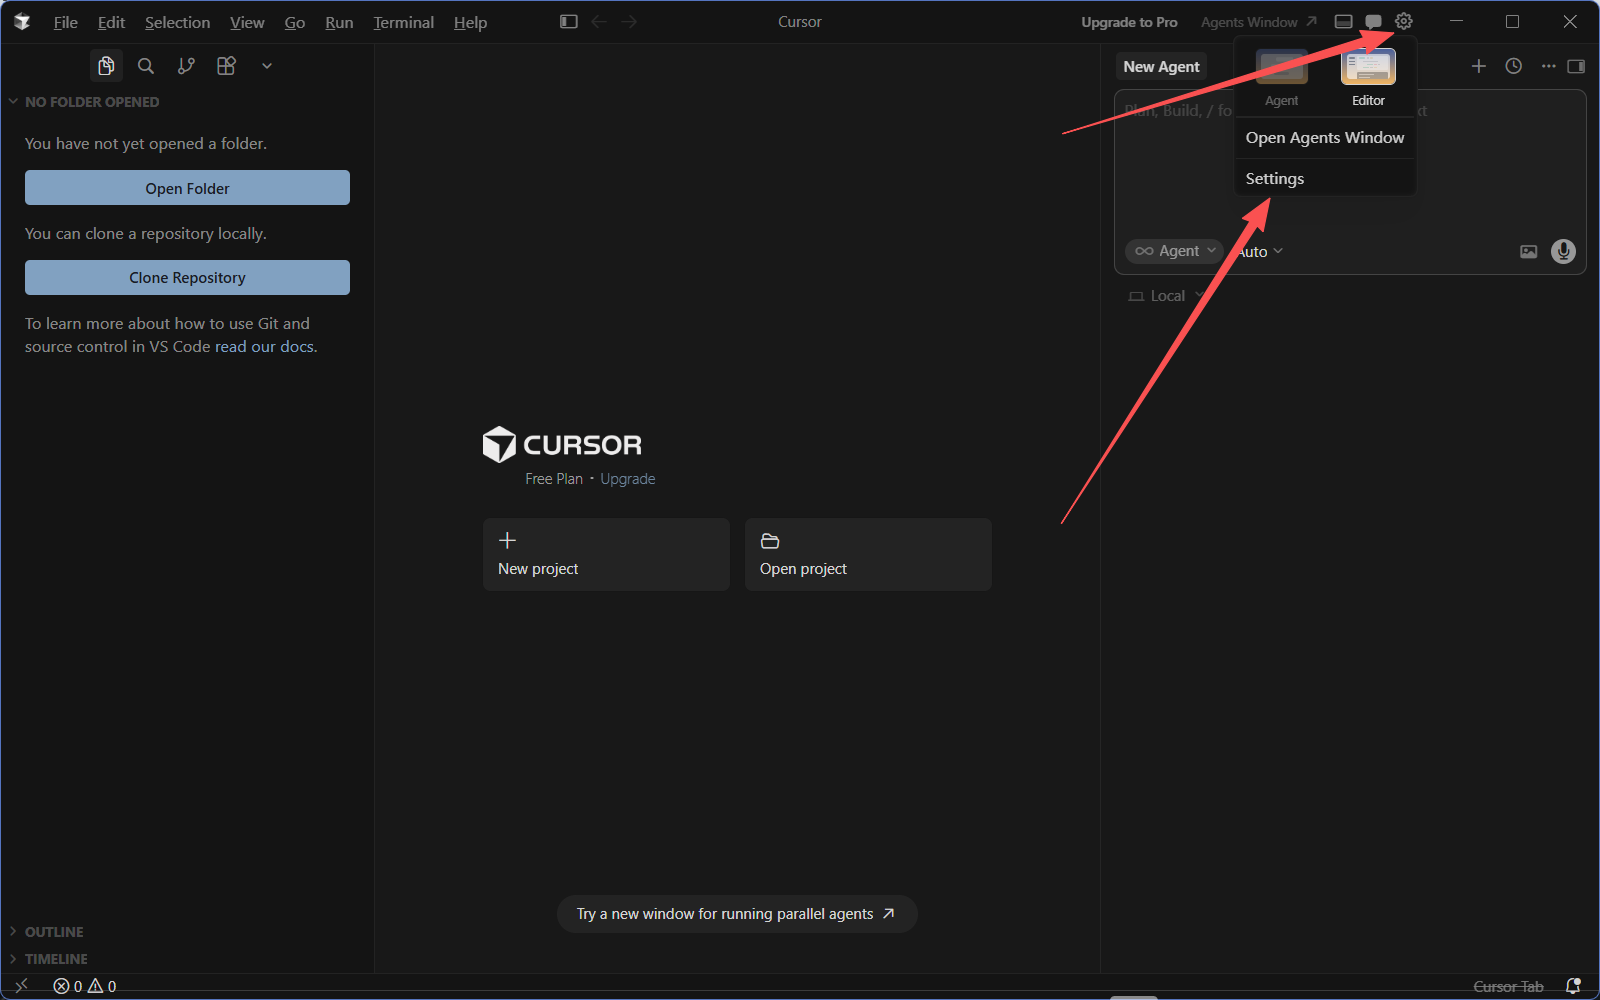Viewport: 1600px width, 1000px height.
Task: Open the Edit menu
Action: (111, 22)
